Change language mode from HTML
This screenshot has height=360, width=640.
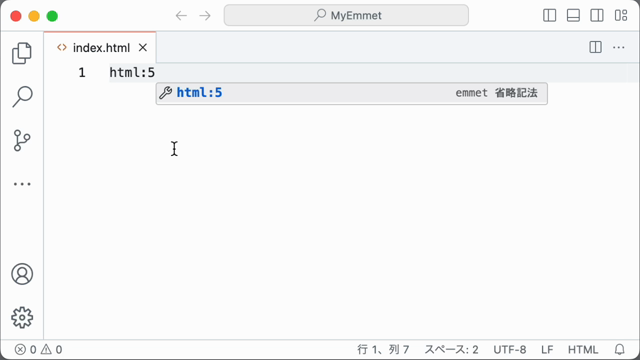point(583,350)
